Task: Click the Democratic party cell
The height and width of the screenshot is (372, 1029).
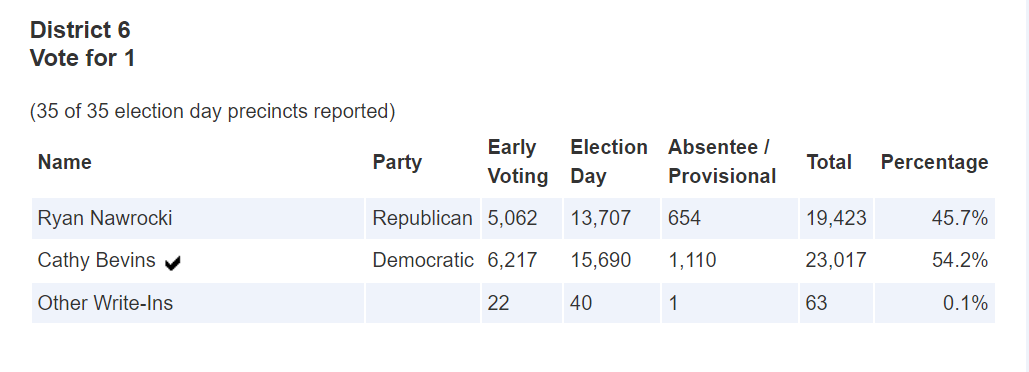Action: [423, 260]
